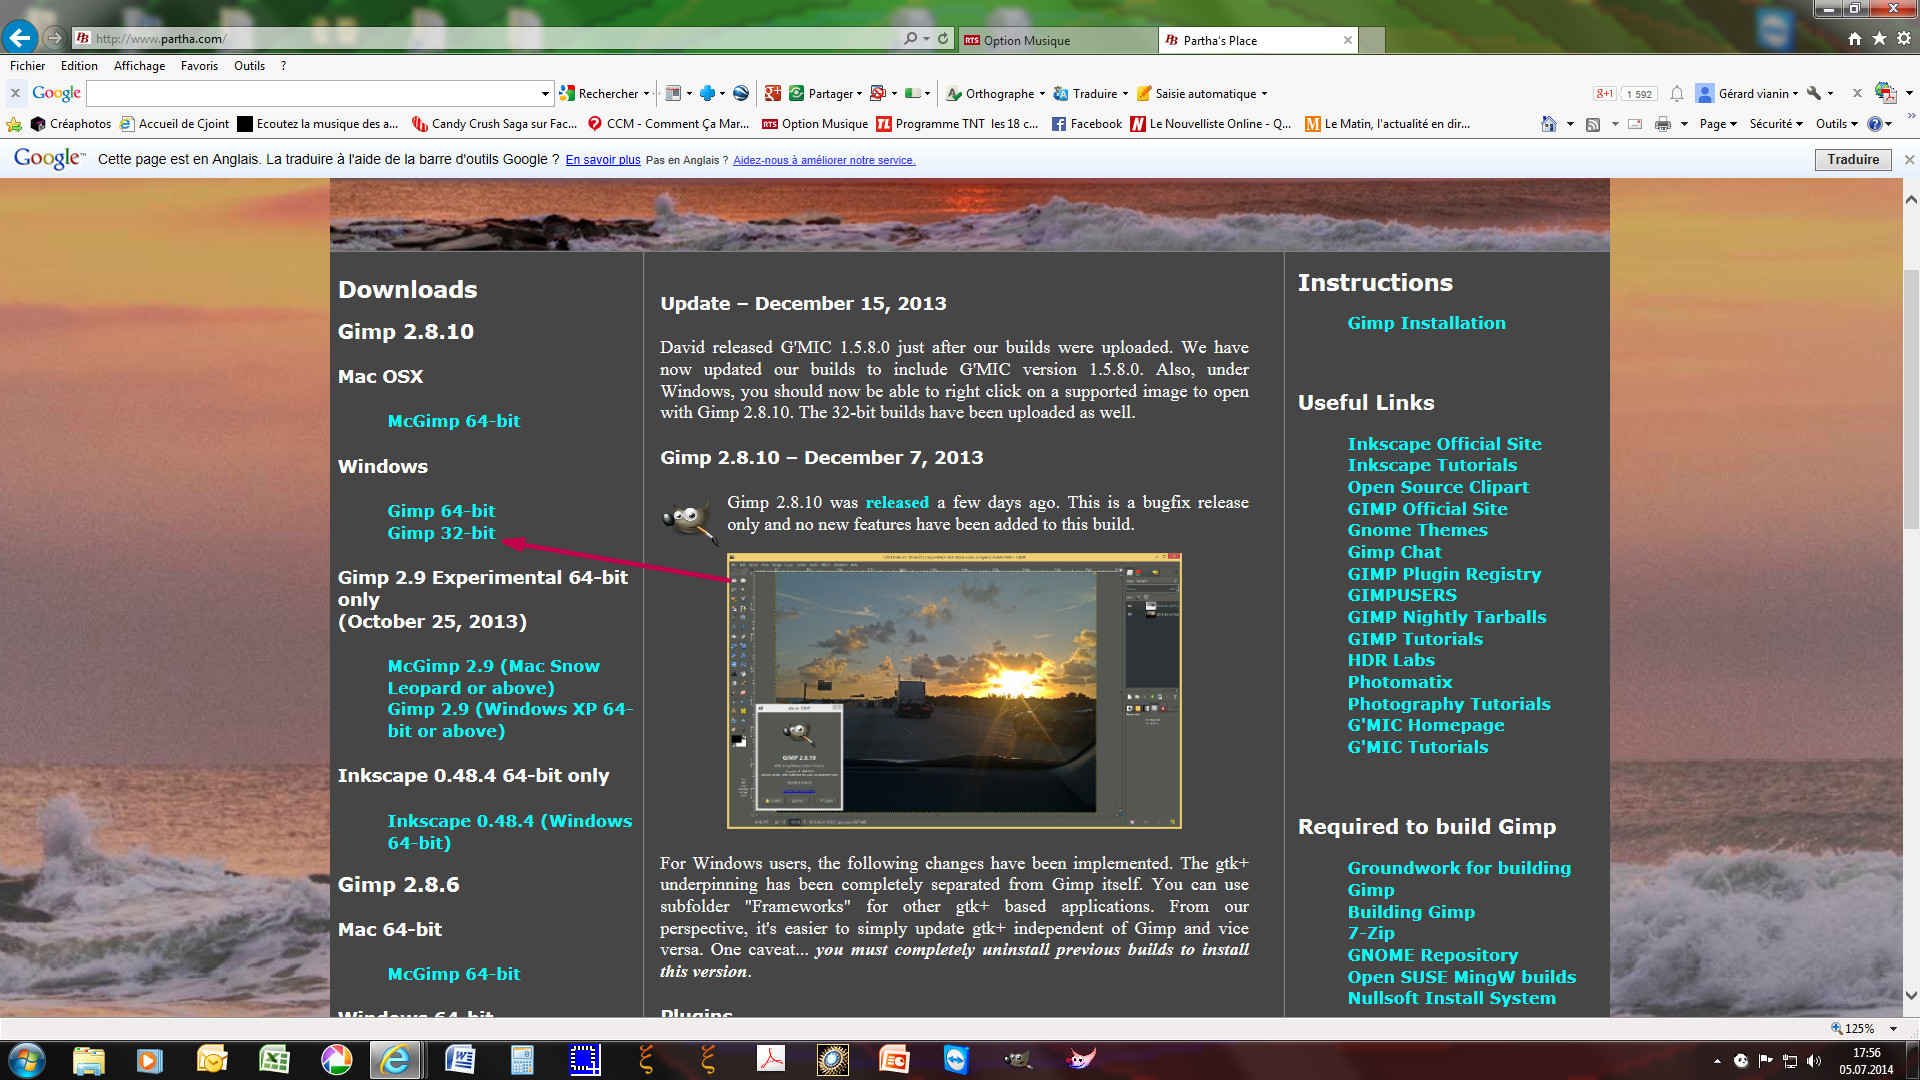This screenshot has width=1920, height=1080.
Task: Open the search magnifier in address bar
Action: pos(910,39)
